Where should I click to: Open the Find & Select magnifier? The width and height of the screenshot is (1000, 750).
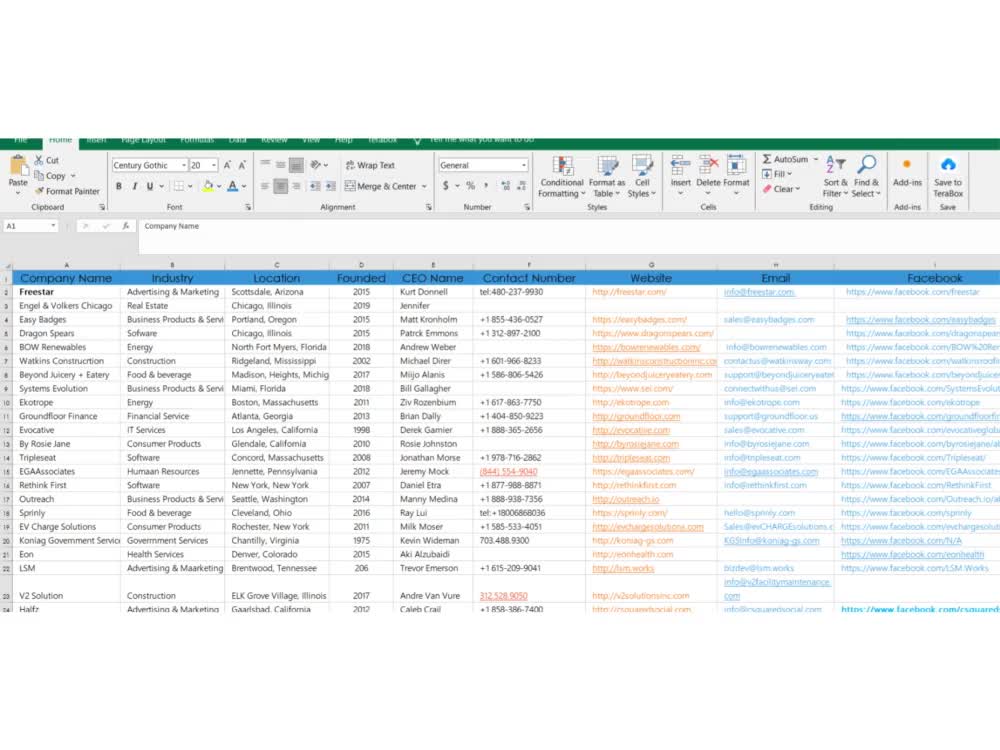coord(865,177)
